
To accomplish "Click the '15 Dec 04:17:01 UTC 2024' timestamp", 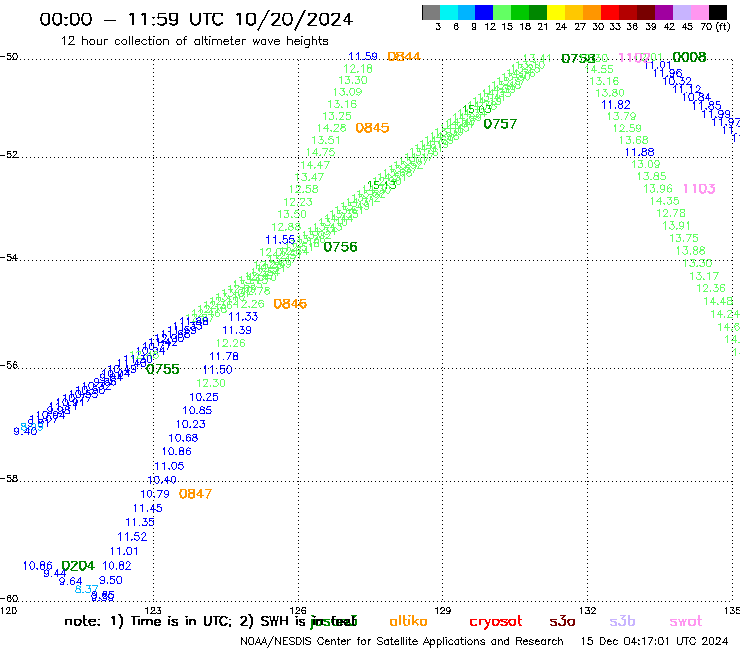I will pyautogui.click(x=655, y=641).
